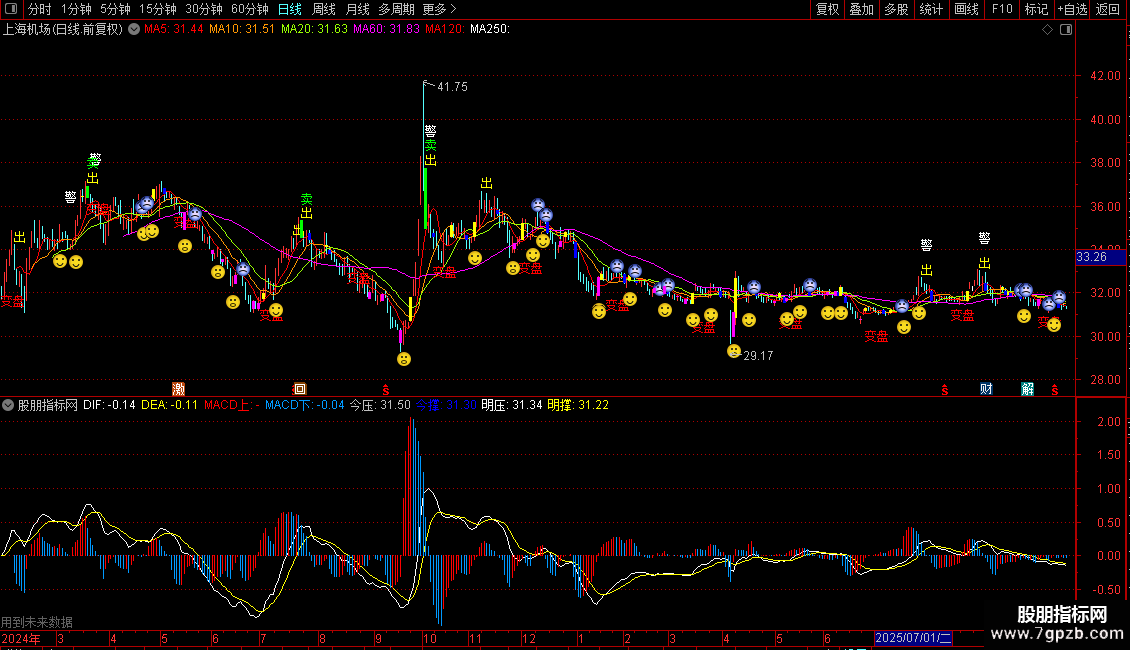Open the F10 company info button

coord(1001,9)
